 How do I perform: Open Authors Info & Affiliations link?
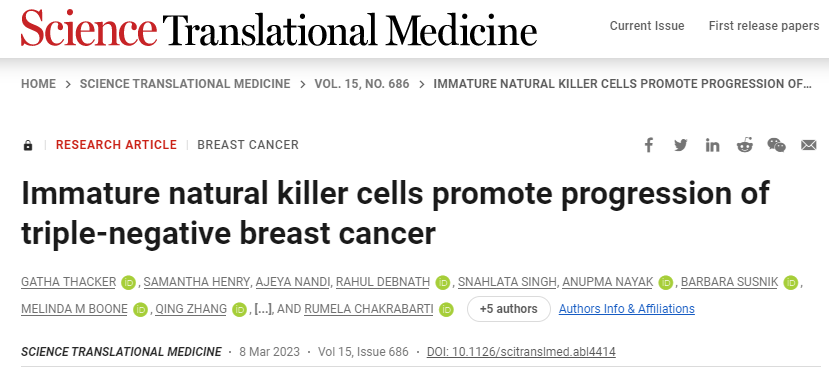[627, 309]
